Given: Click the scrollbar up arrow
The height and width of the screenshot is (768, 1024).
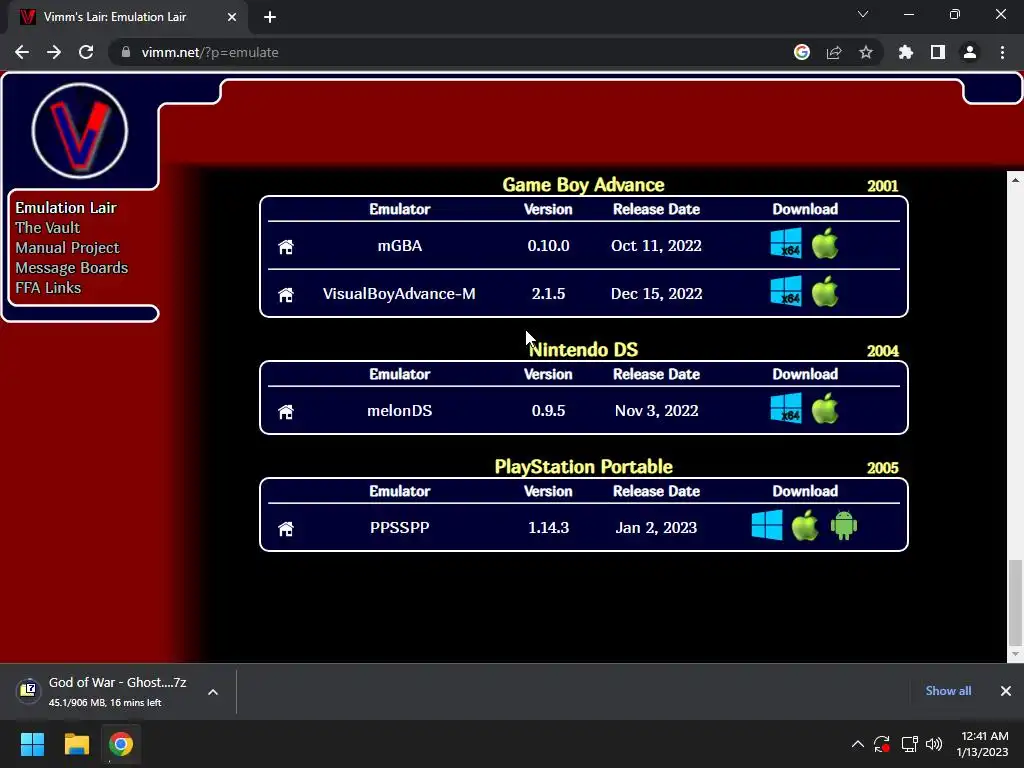Looking at the screenshot, I should pyautogui.click(x=1015, y=180).
